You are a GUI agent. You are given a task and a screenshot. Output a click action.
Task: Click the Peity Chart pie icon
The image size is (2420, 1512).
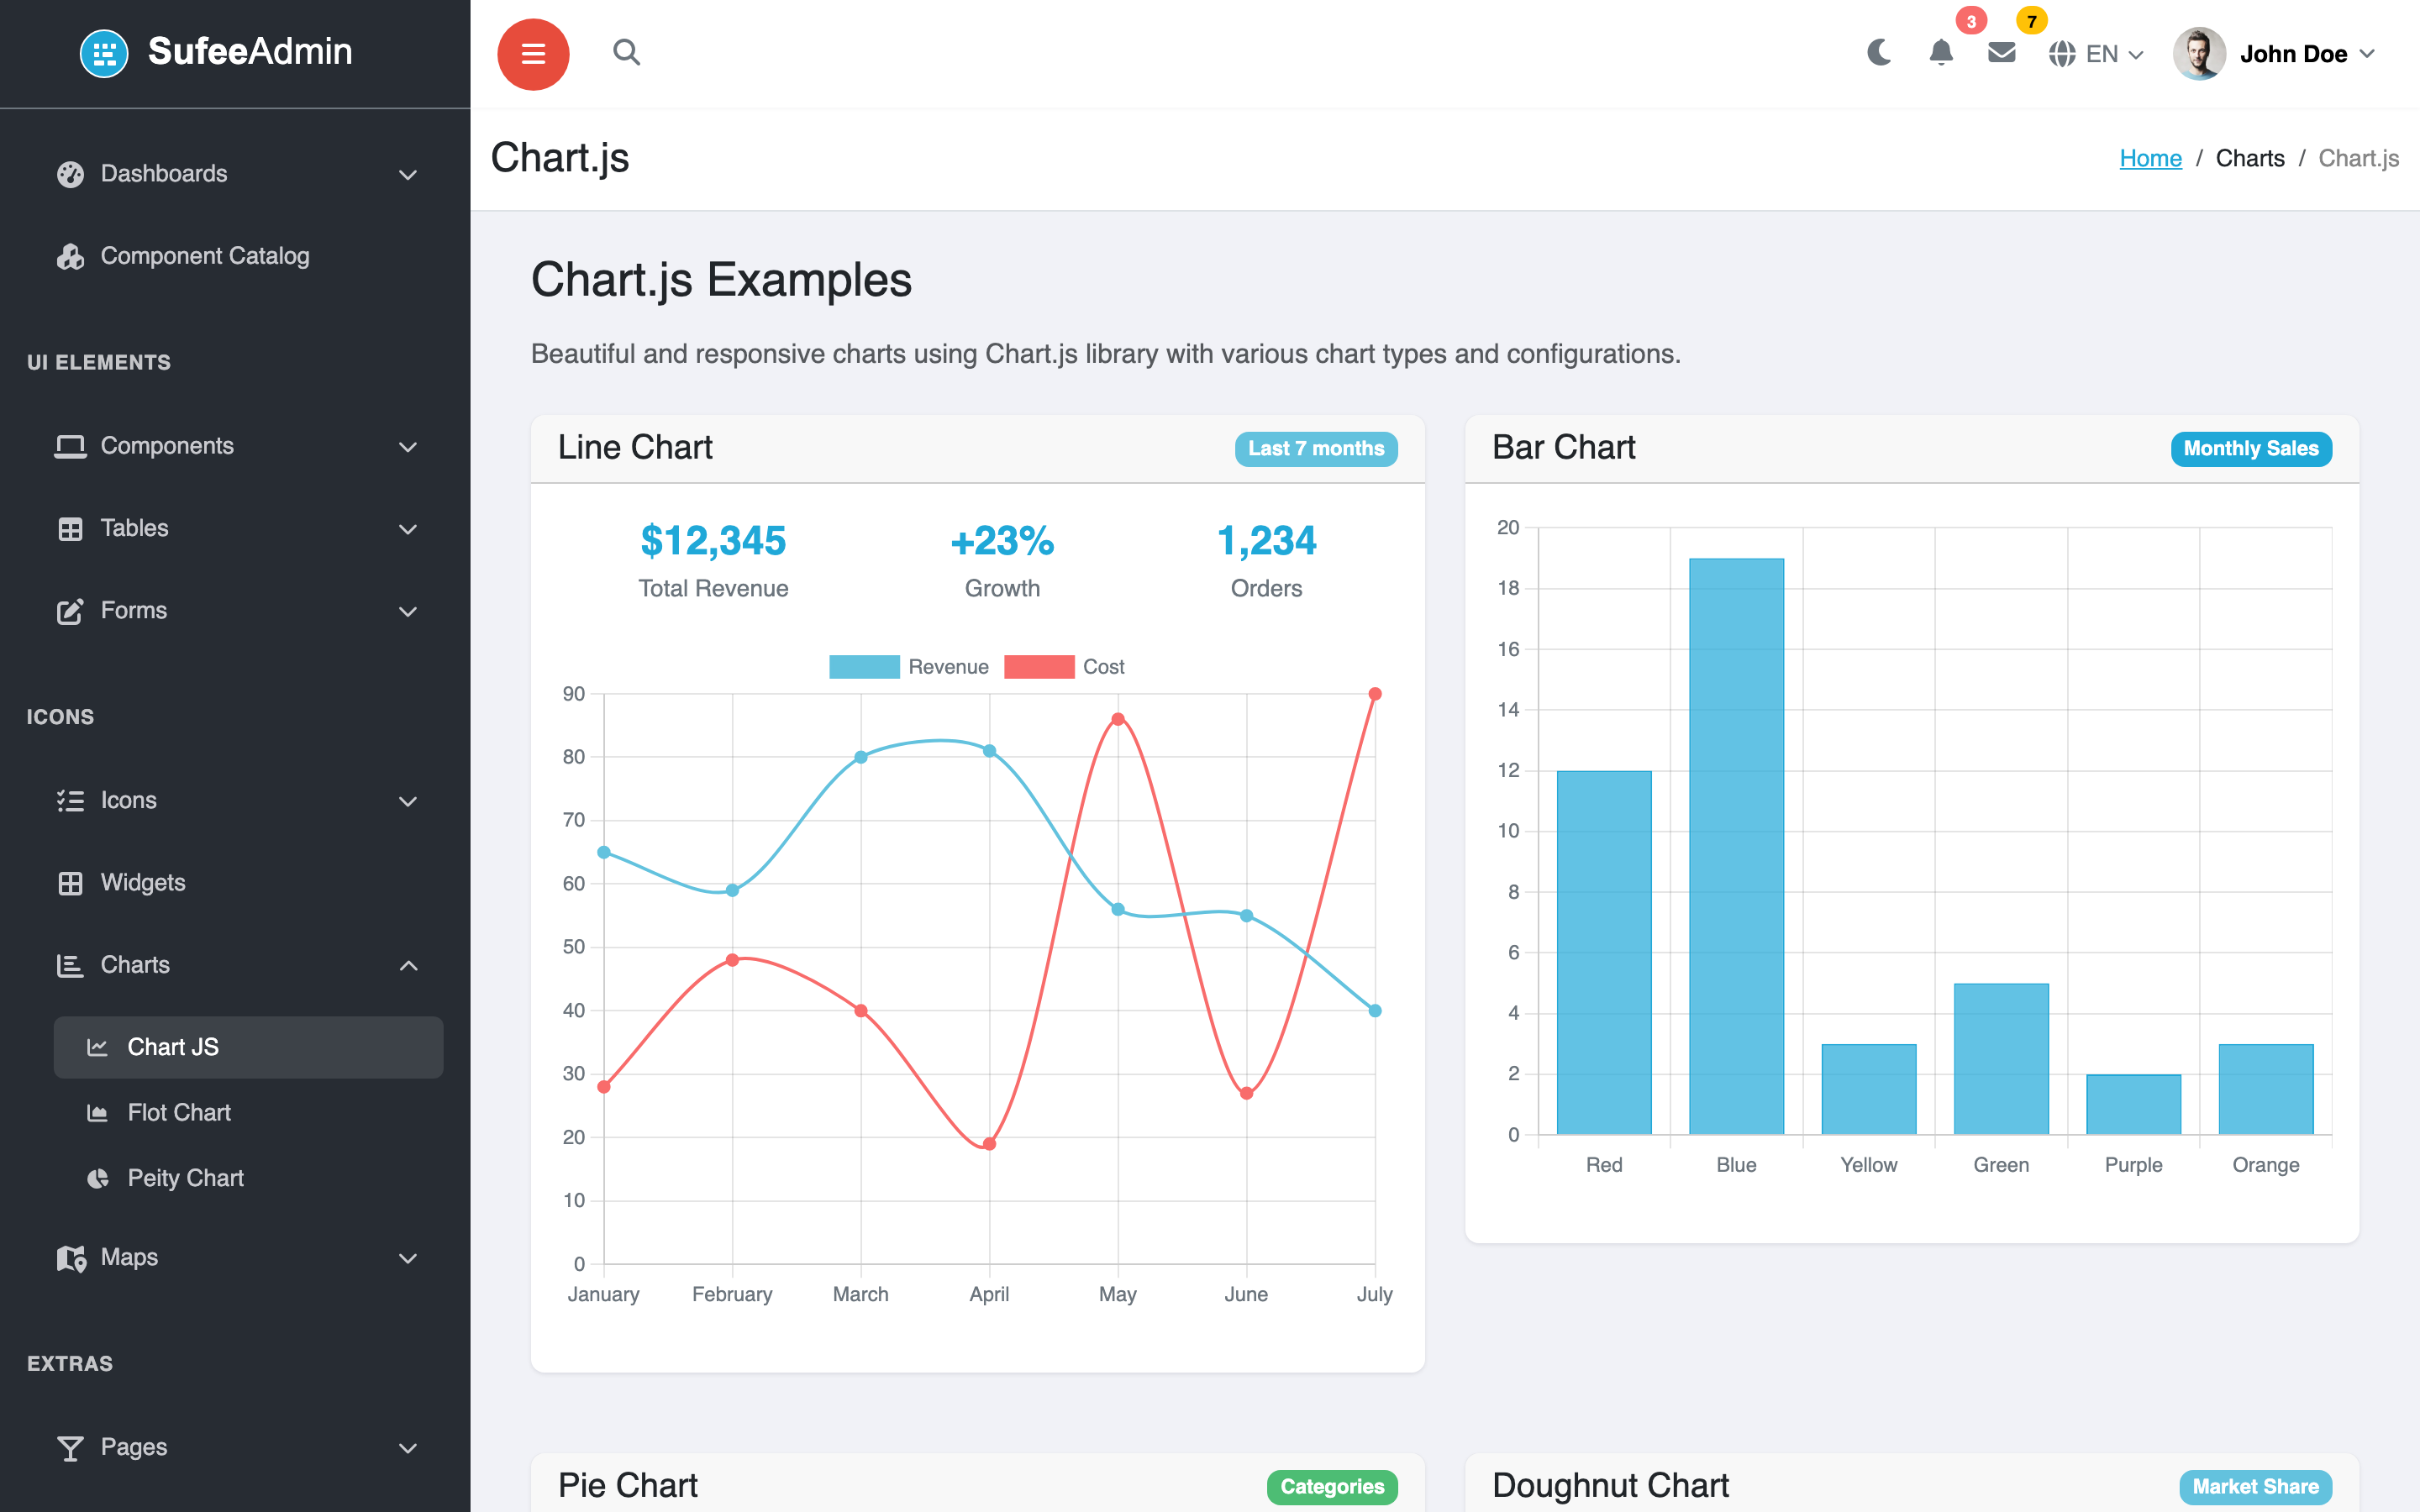click(x=97, y=1179)
